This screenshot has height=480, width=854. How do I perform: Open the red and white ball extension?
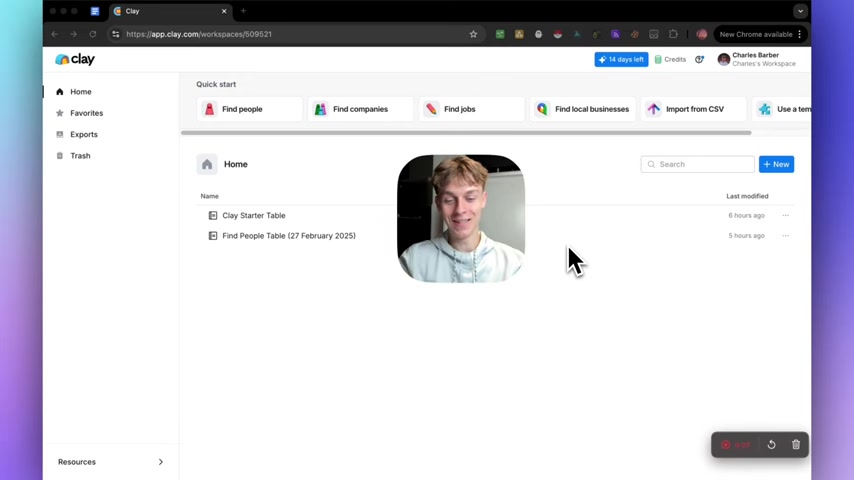point(557,34)
